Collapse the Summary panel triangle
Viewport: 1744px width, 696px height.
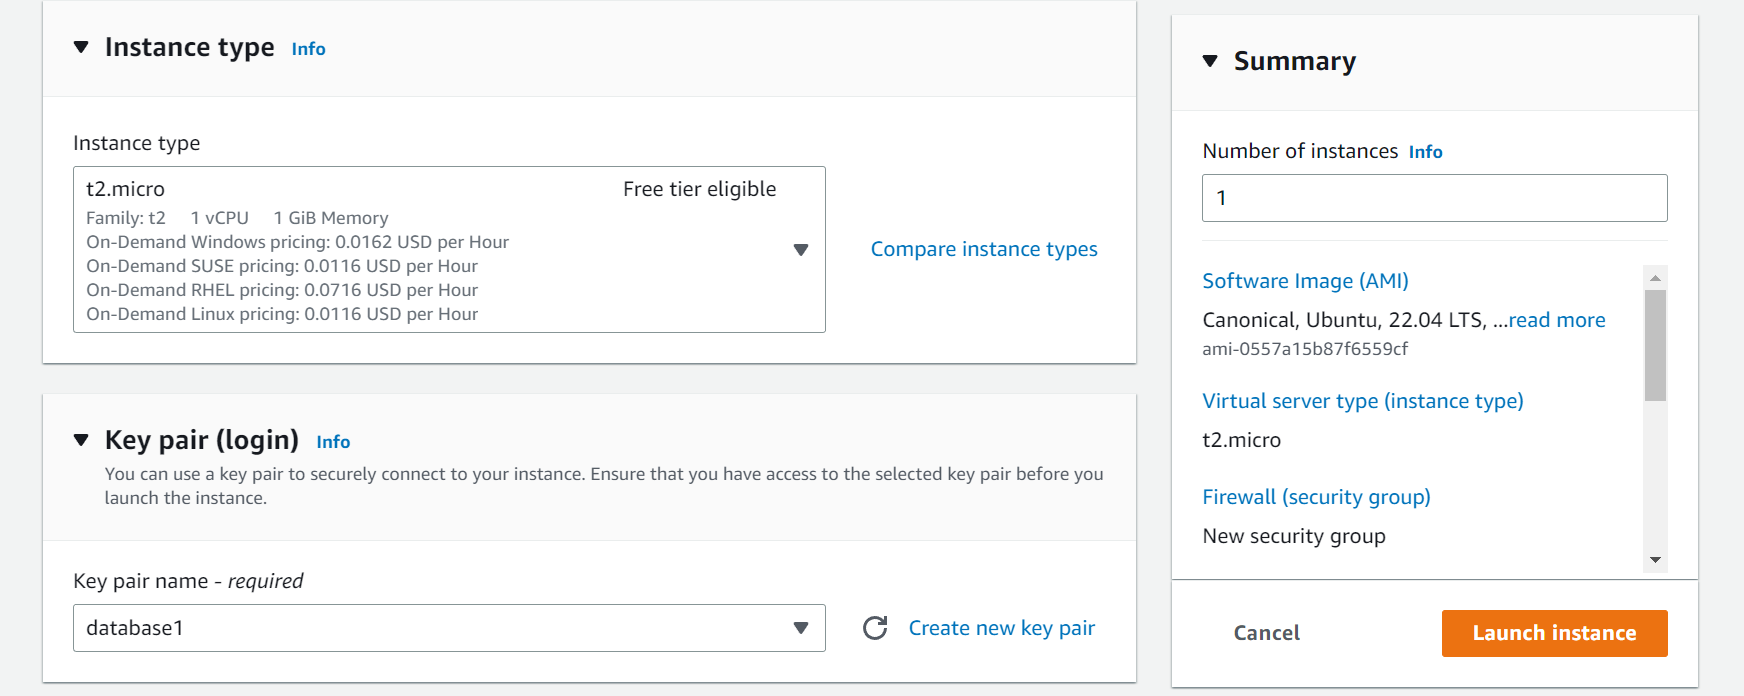coord(1210,61)
